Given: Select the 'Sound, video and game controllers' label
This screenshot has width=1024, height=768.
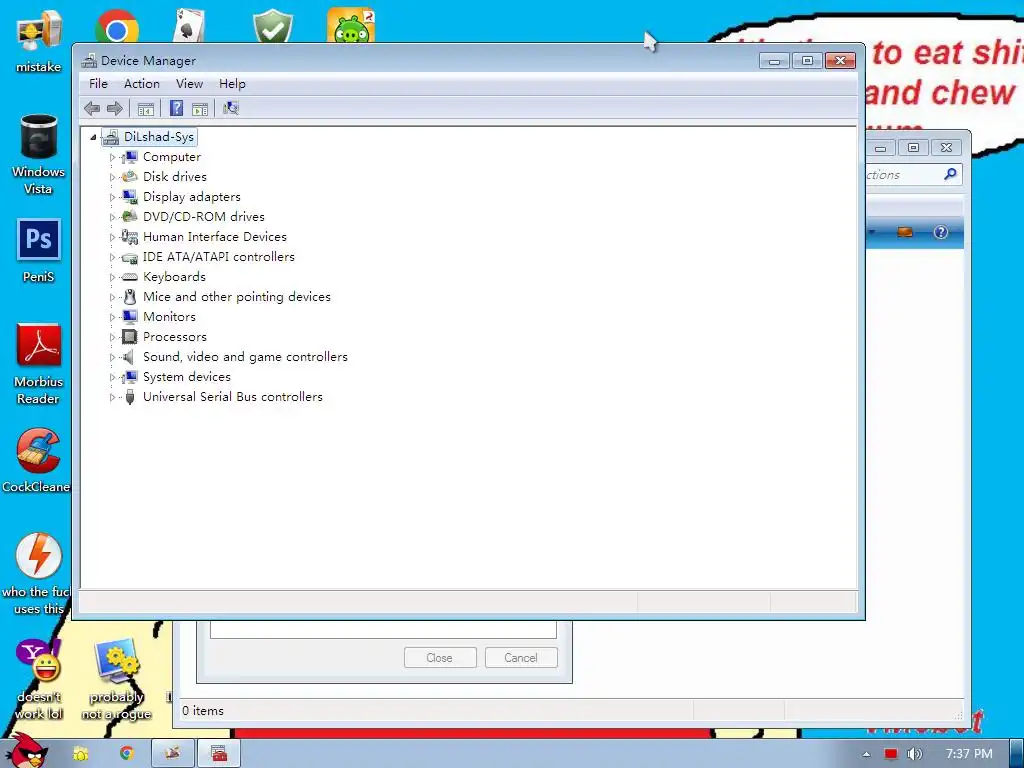Looking at the screenshot, I should [x=245, y=357].
